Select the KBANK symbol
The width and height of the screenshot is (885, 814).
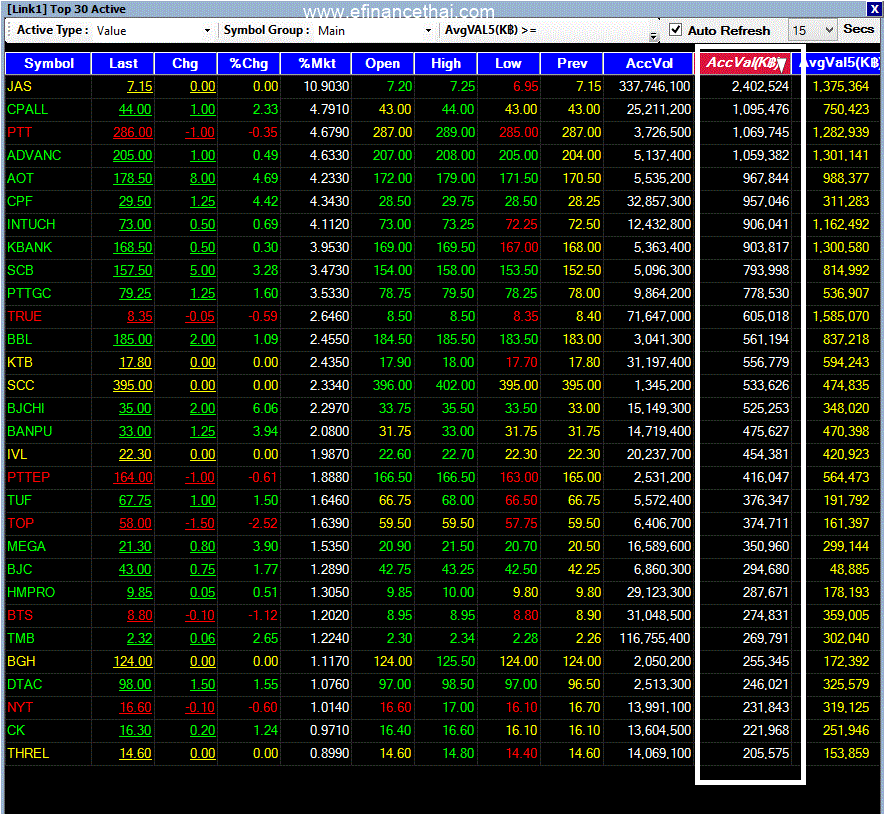pos(29,247)
